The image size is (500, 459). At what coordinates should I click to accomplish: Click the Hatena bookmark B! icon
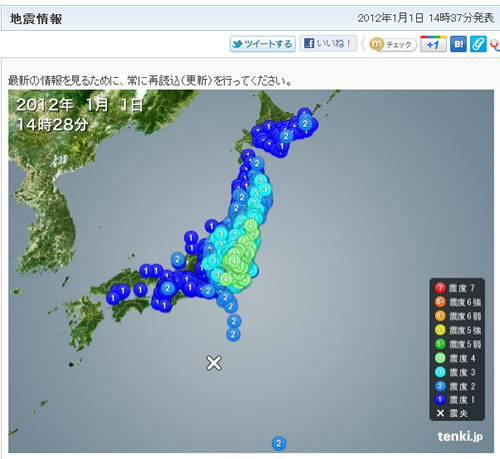458,44
